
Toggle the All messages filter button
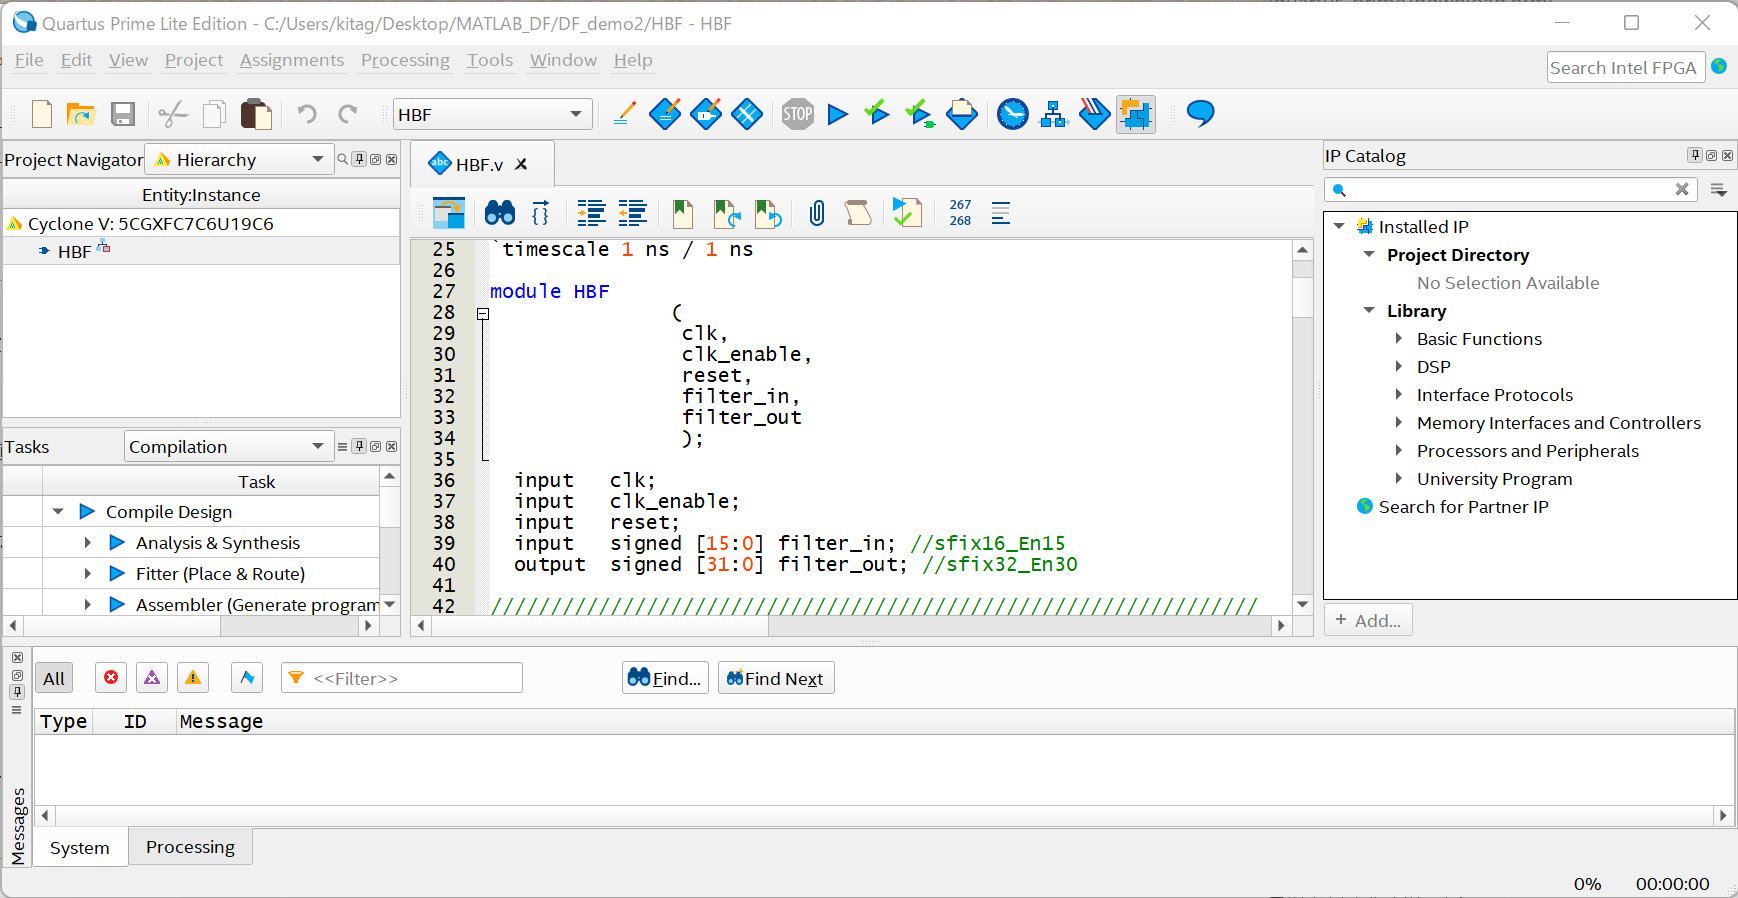click(54, 678)
